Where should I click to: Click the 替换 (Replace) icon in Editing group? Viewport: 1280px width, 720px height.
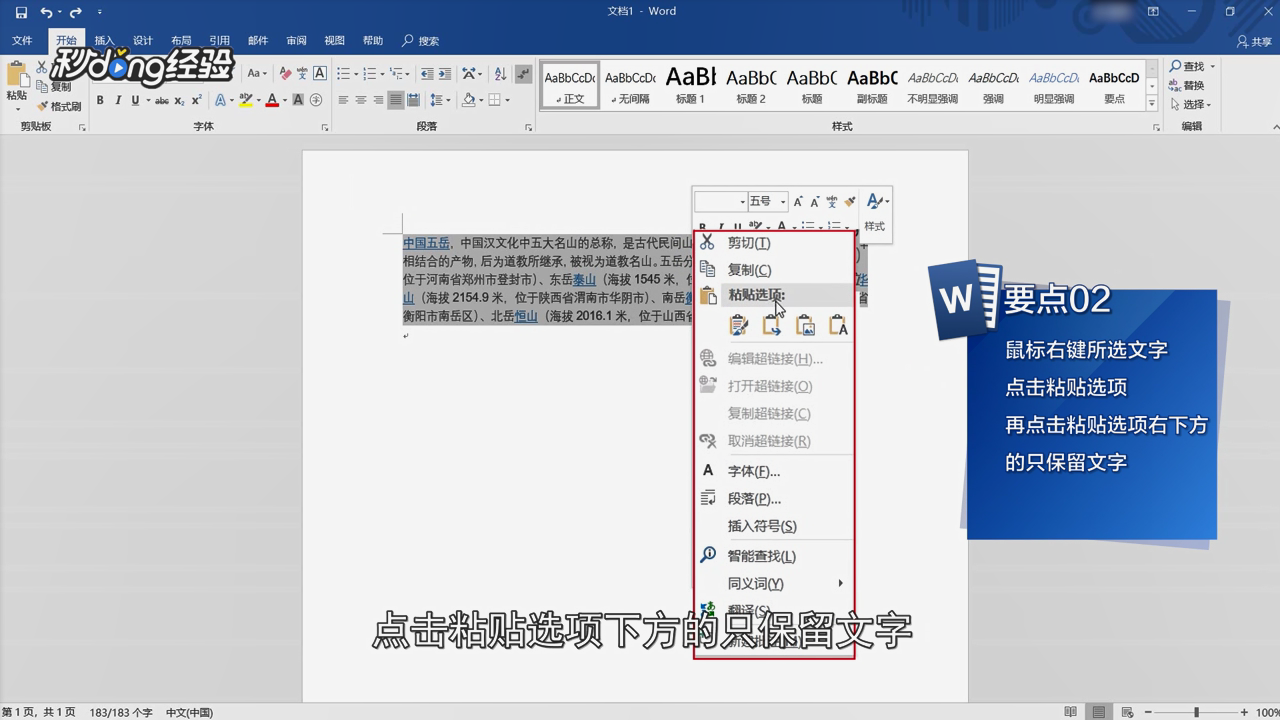[x=1177, y=84]
